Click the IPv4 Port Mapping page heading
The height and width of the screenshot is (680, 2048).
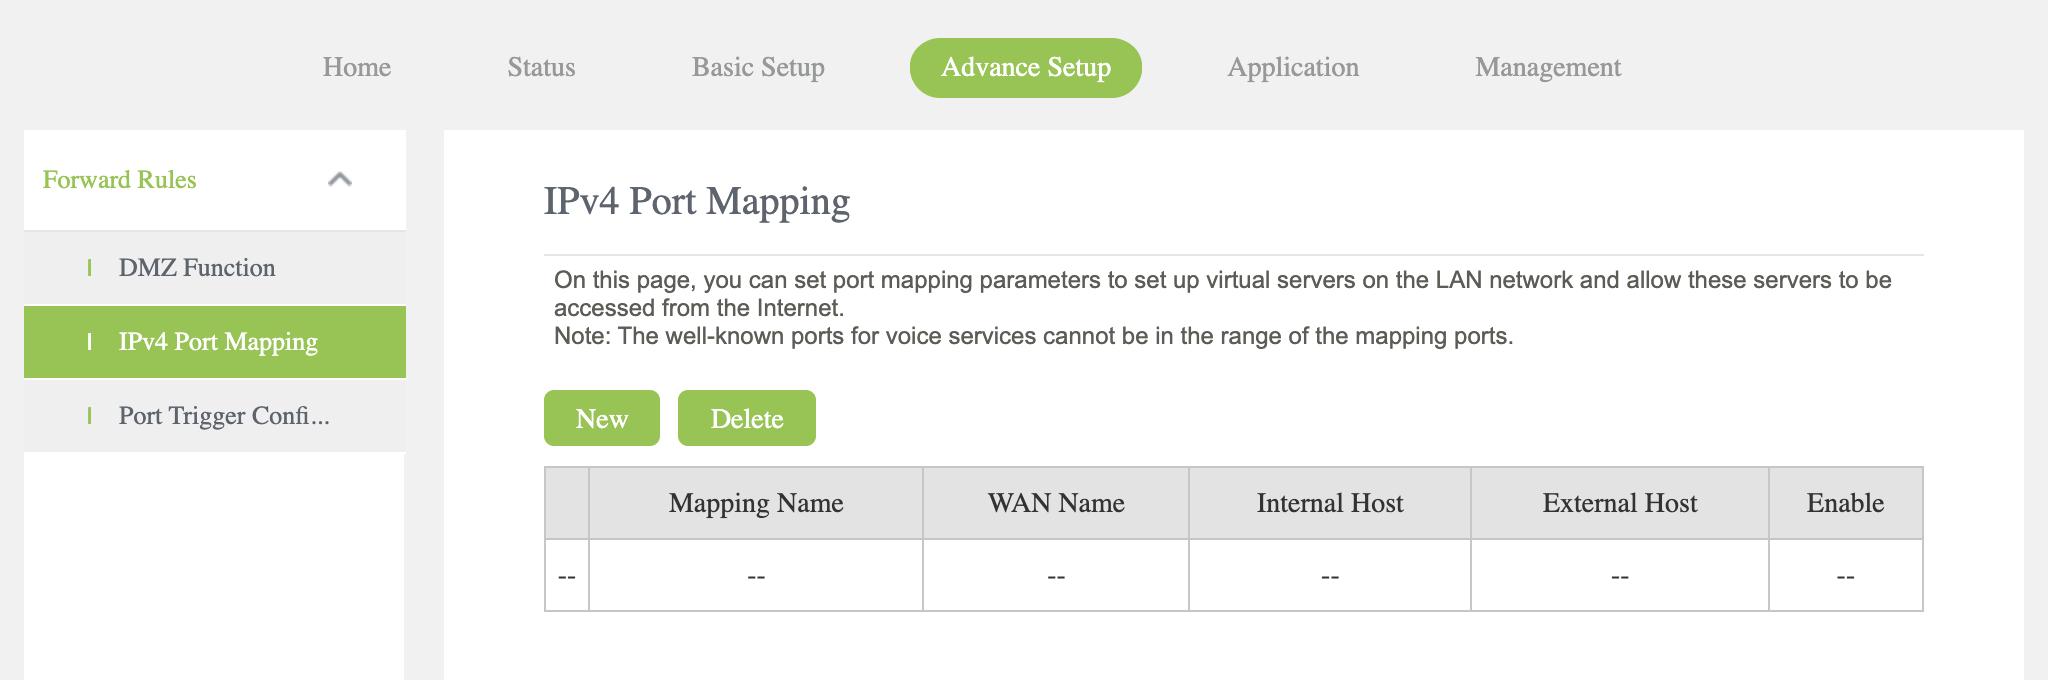(697, 201)
